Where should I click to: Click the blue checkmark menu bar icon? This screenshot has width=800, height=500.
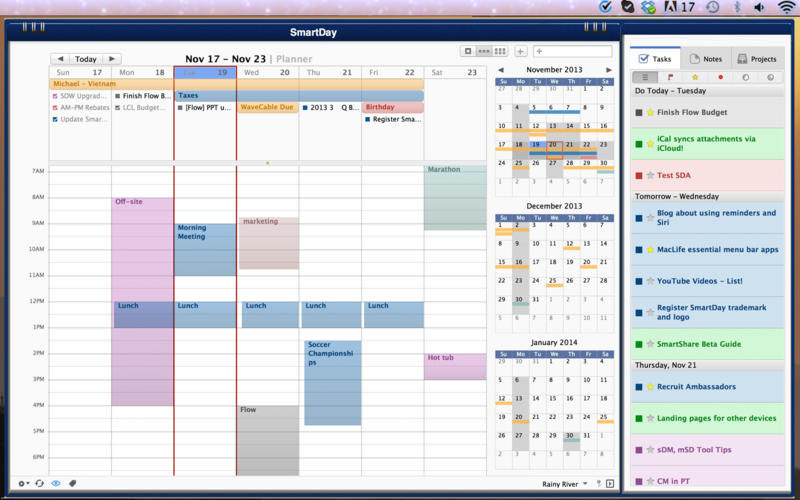(605, 7)
